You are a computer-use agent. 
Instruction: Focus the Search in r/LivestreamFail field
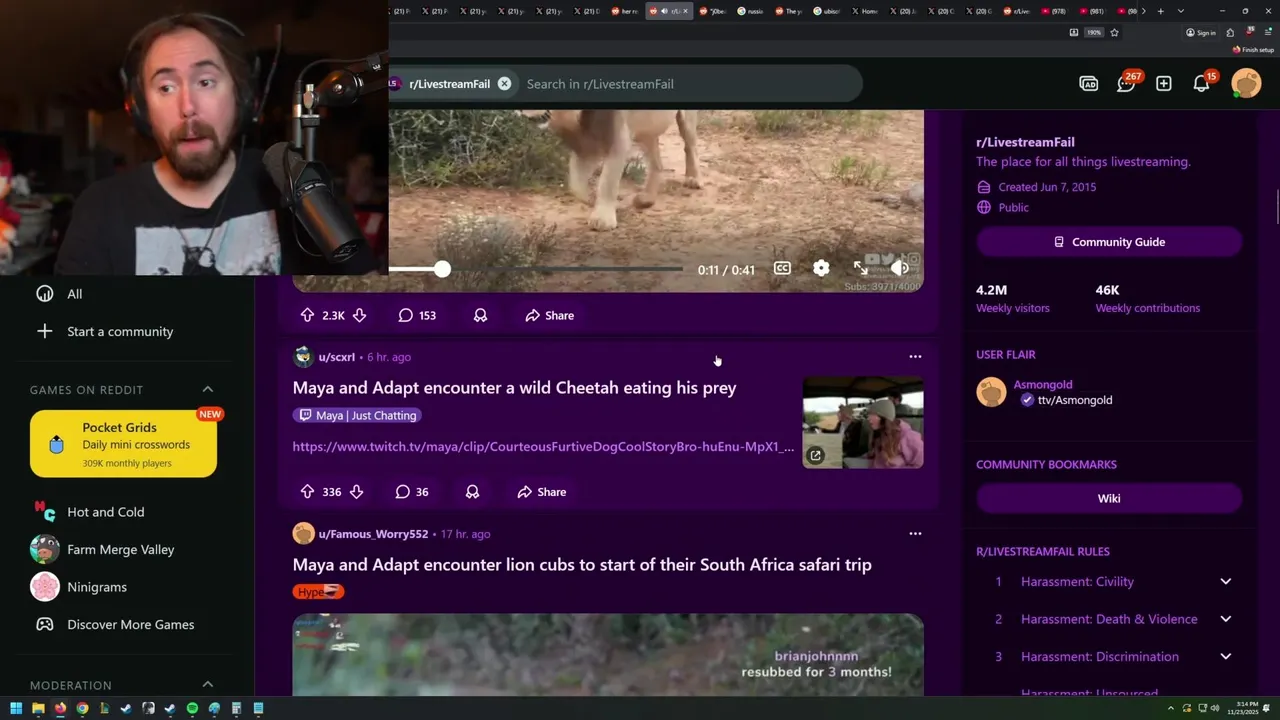coord(688,84)
